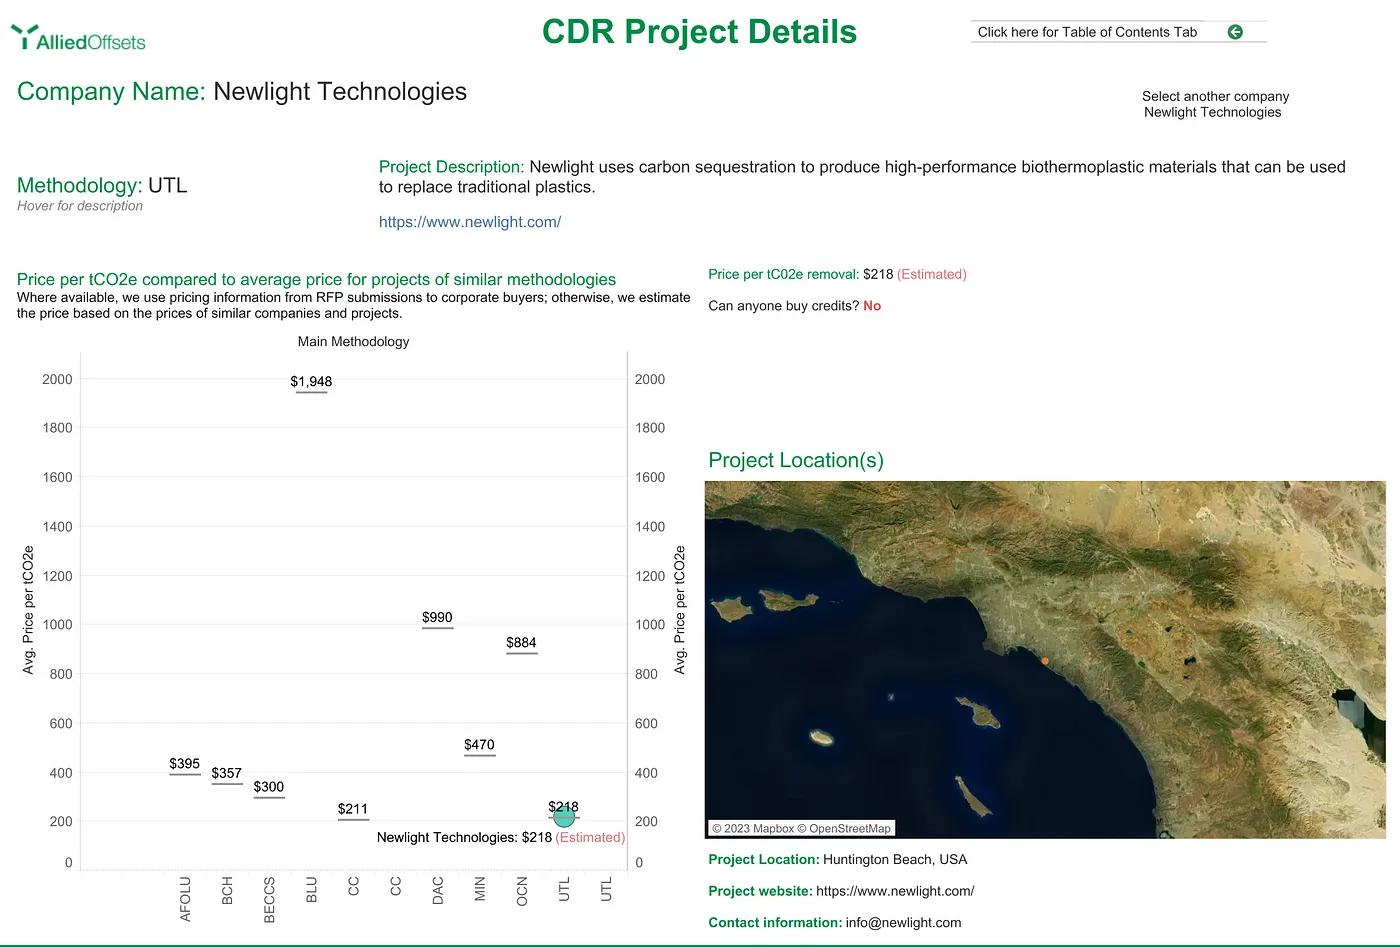Click the $990 DAC price label
1400x947 pixels.
coord(437,617)
